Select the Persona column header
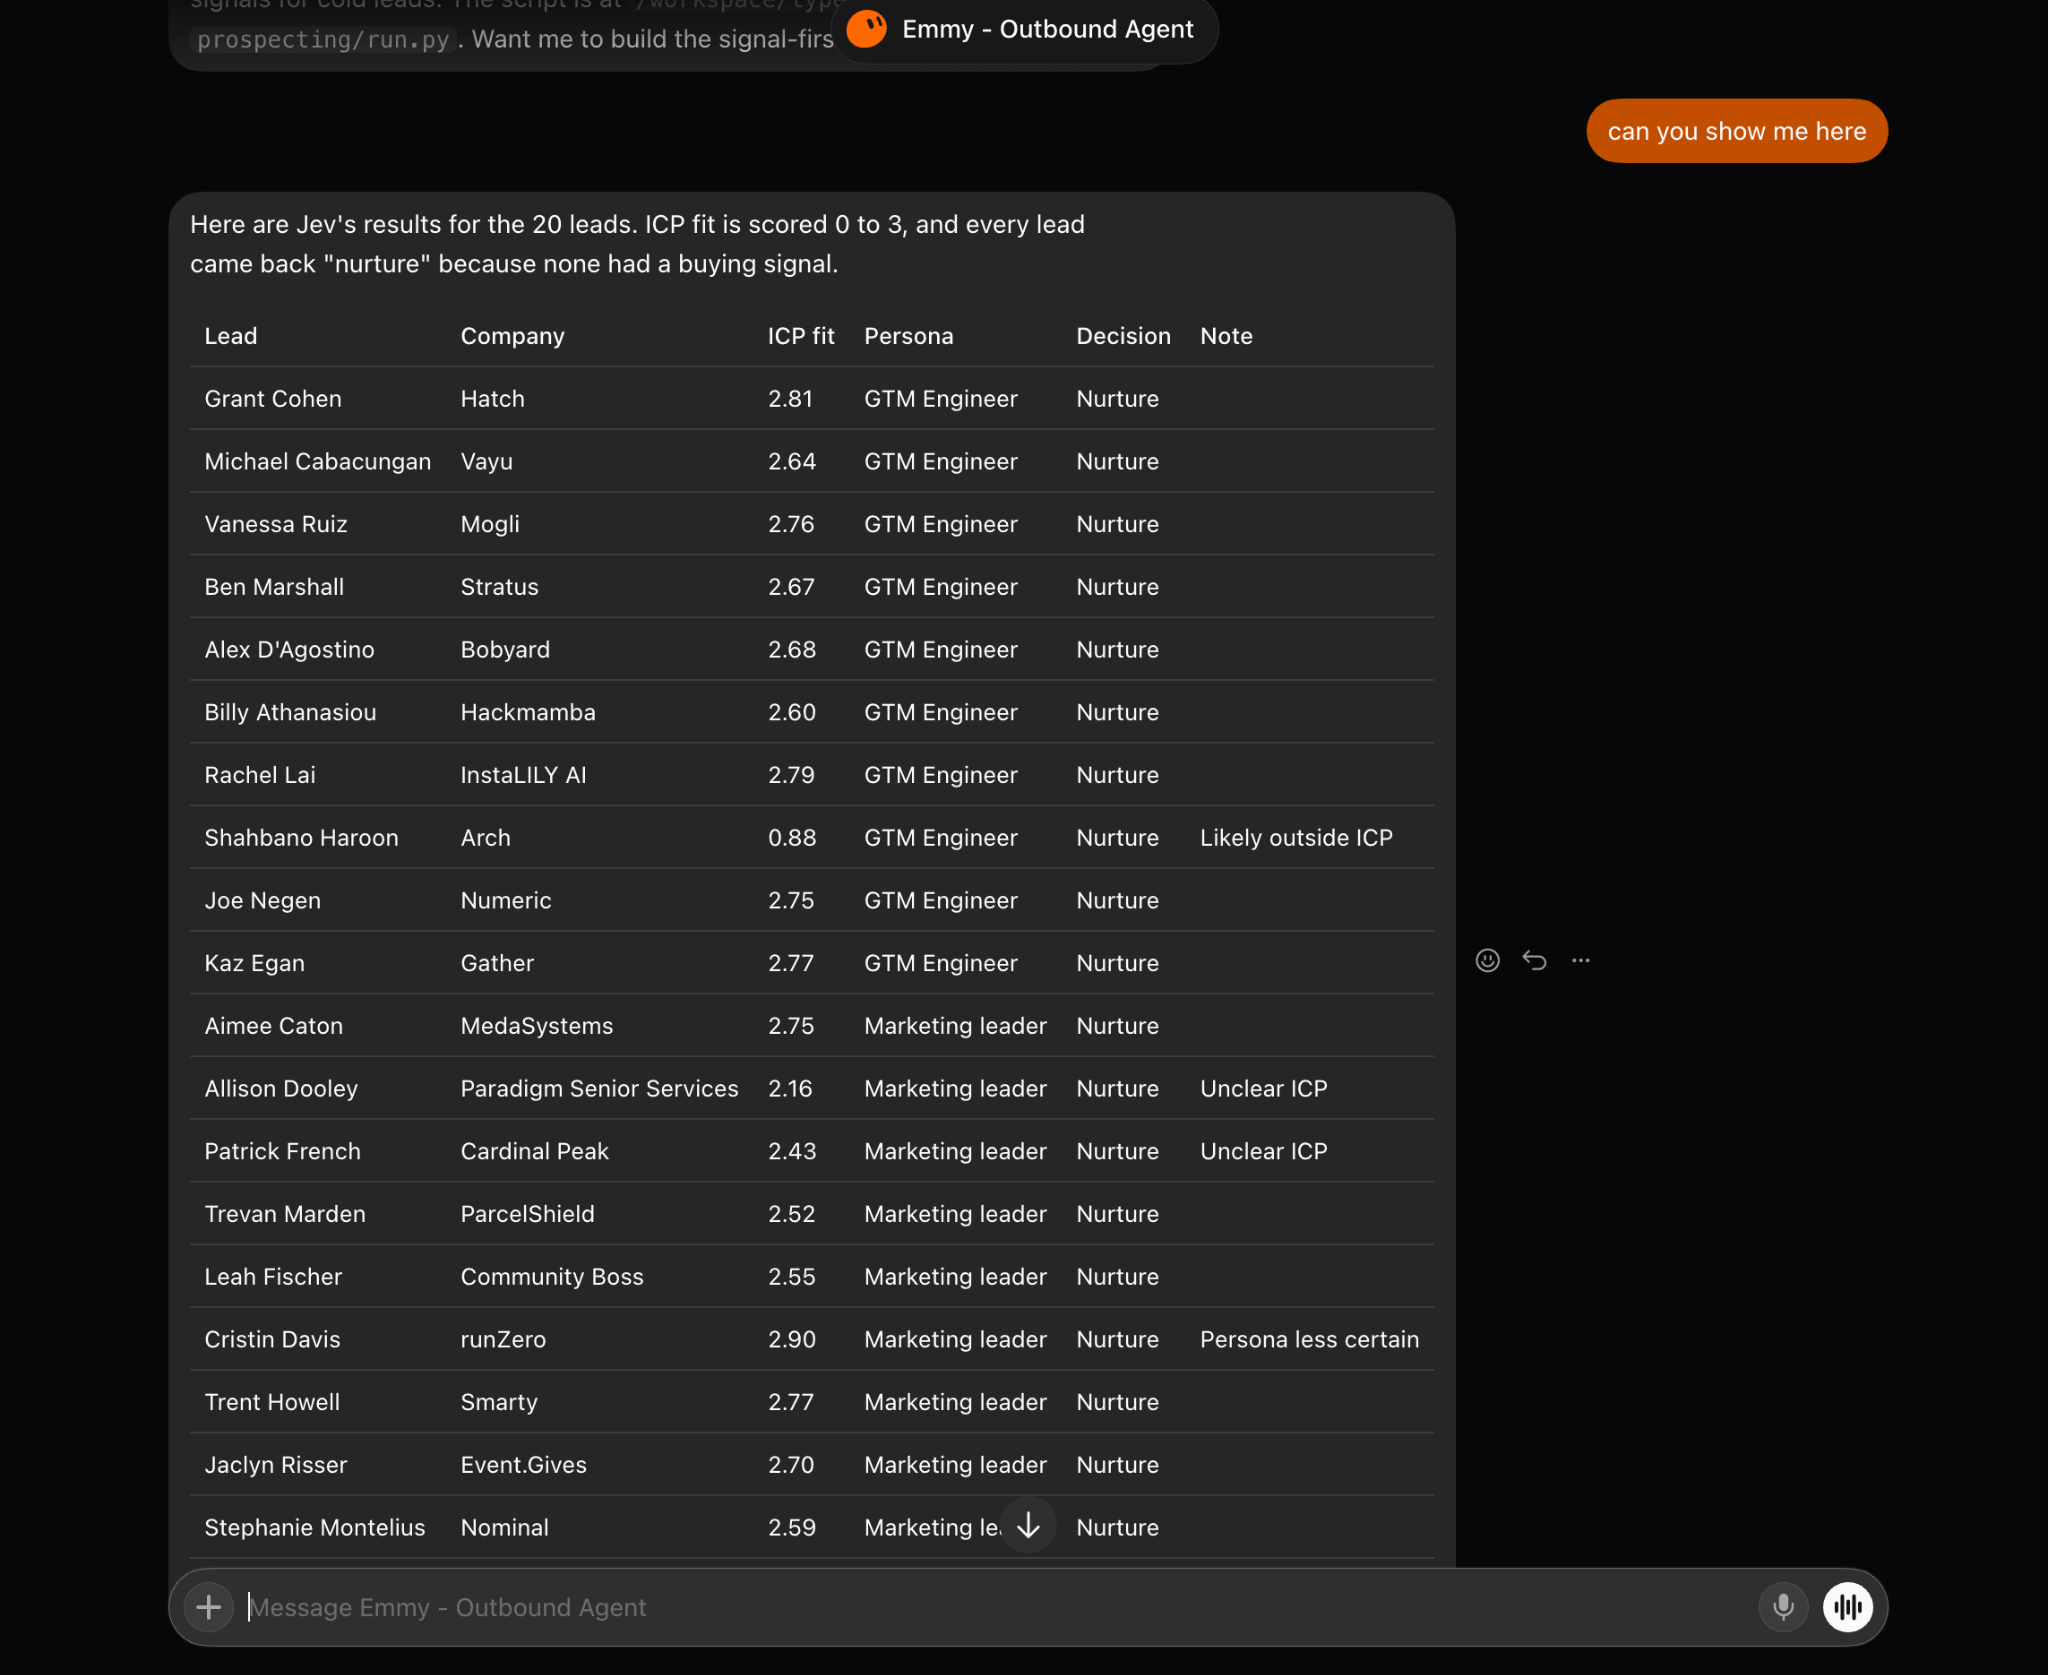Screen dimensions: 2048x1675 tap(909, 336)
